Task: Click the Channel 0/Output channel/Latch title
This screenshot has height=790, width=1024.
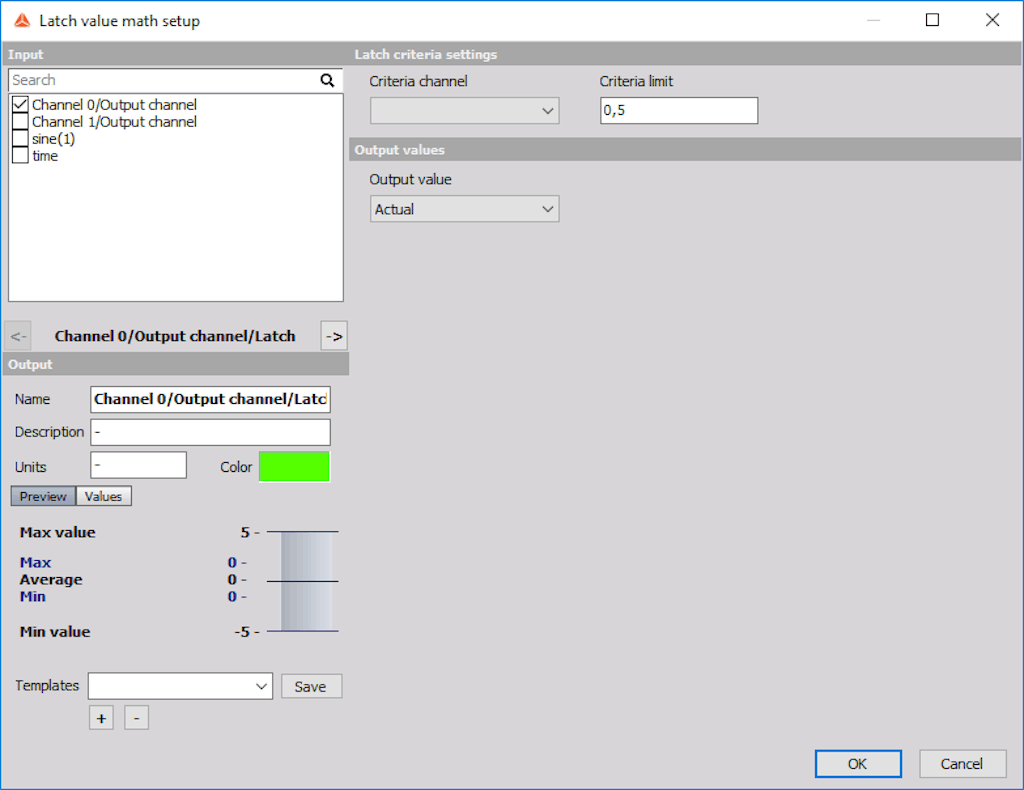Action: pyautogui.click(x=175, y=336)
